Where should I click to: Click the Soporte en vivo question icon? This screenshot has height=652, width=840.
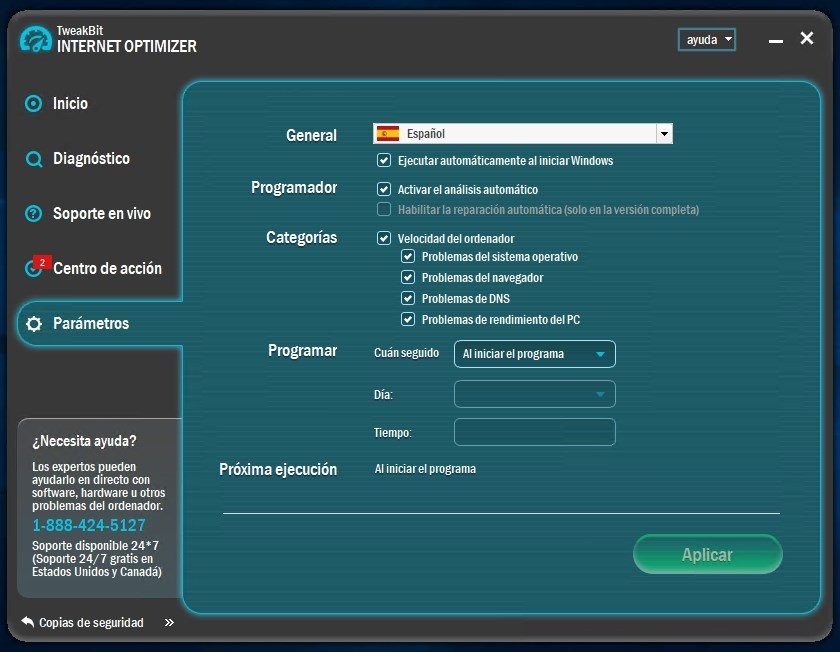tap(33, 214)
